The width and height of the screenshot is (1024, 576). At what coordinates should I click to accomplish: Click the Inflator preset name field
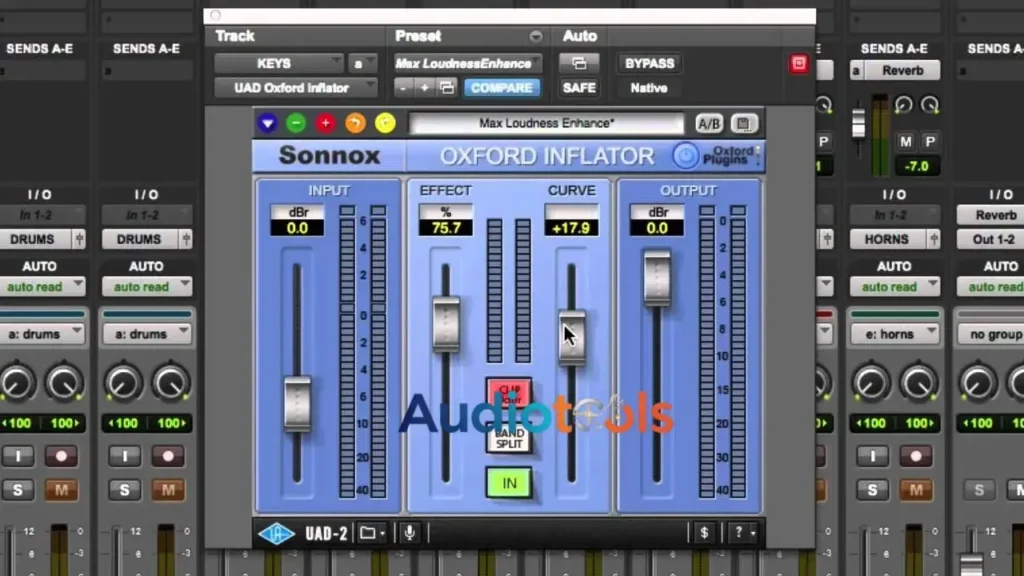pyautogui.click(x=546, y=123)
